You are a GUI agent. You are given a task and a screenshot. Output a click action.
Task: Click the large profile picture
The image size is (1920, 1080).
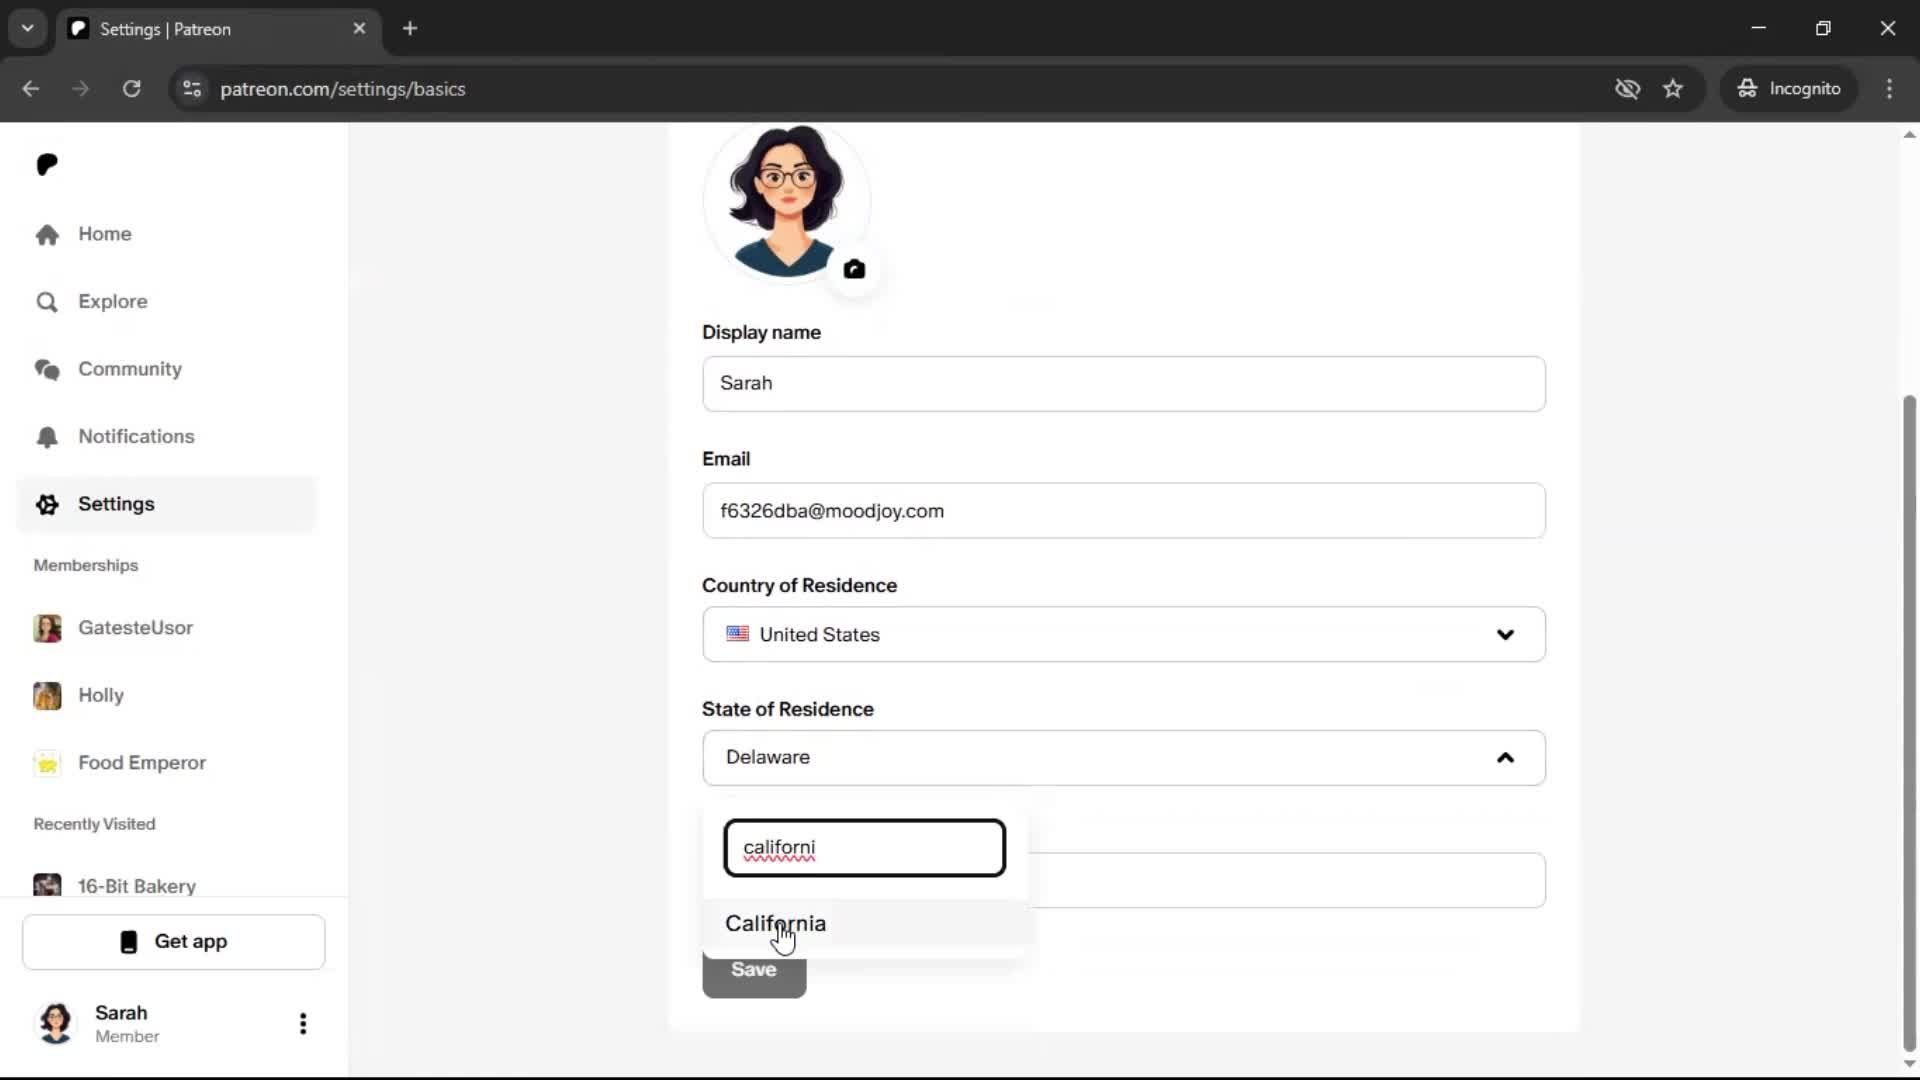coord(786,200)
